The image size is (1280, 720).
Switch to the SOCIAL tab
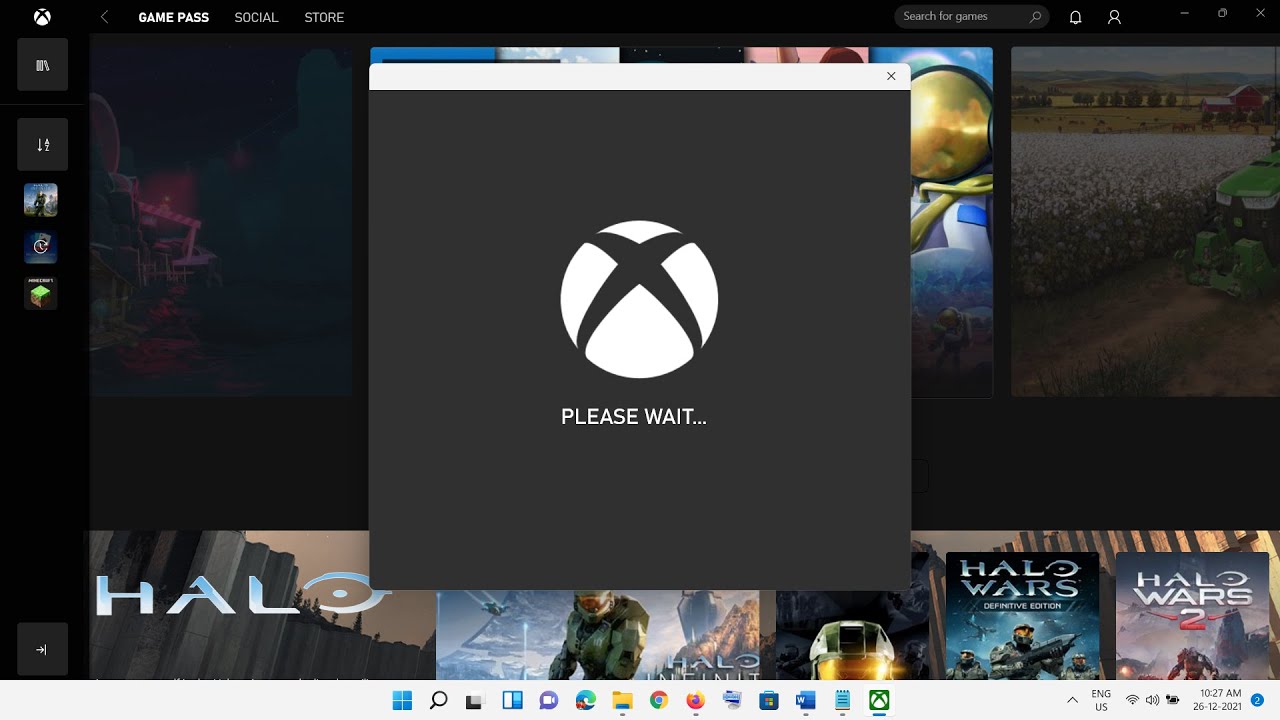click(x=256, y=17)
